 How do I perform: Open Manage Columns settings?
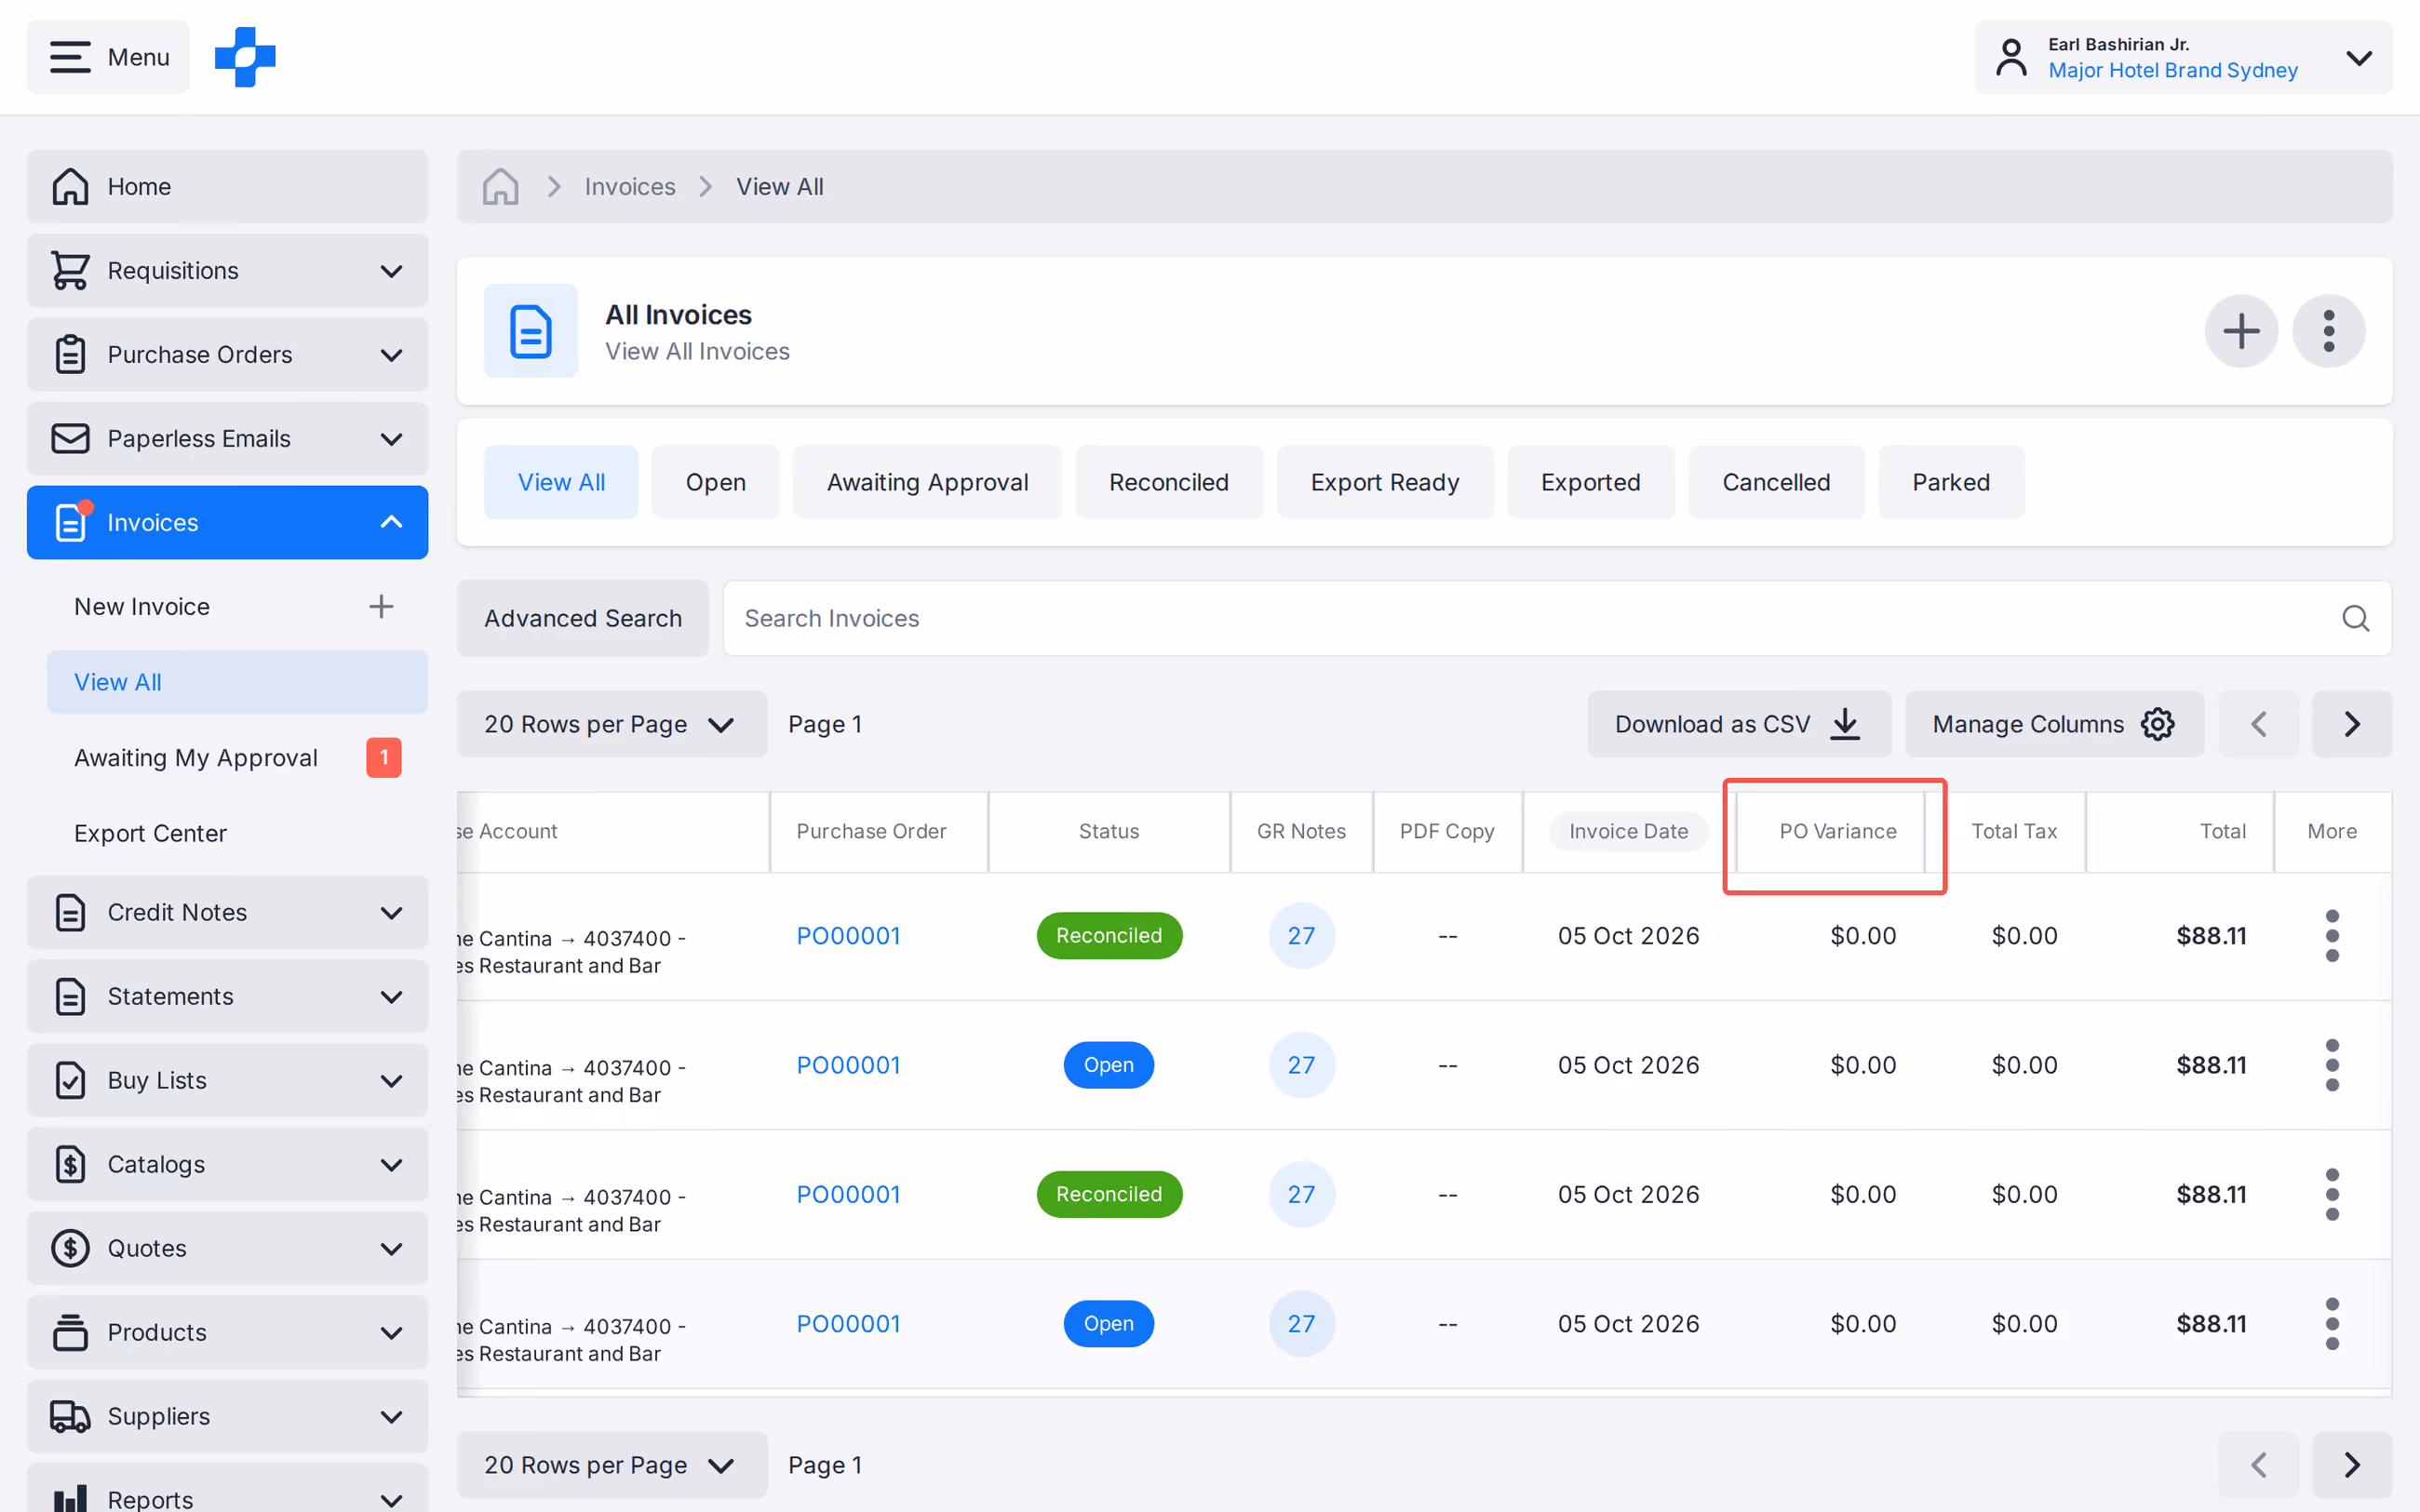click(2053, 724)
